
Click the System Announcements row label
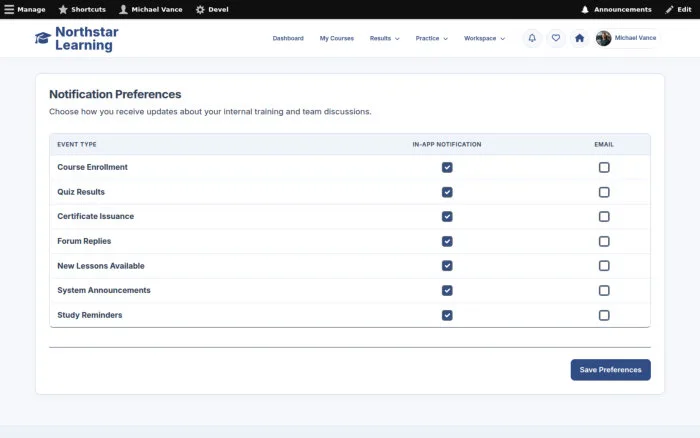pos(104,290)
